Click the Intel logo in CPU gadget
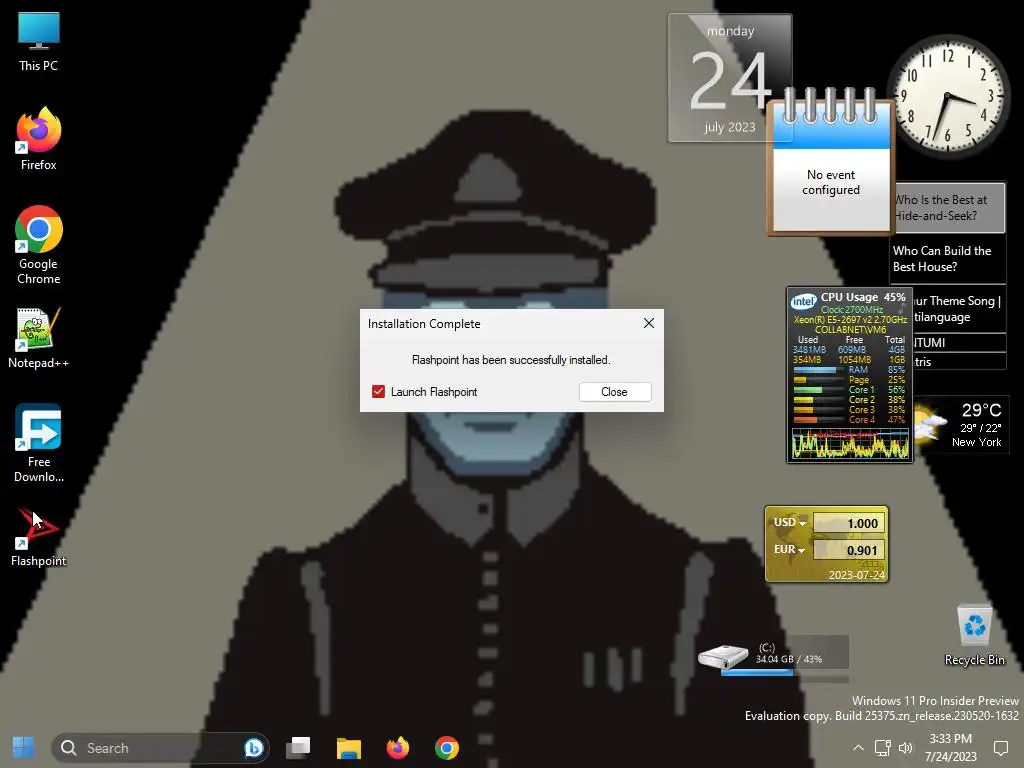1024x768 pixels. tap(803, 301)
